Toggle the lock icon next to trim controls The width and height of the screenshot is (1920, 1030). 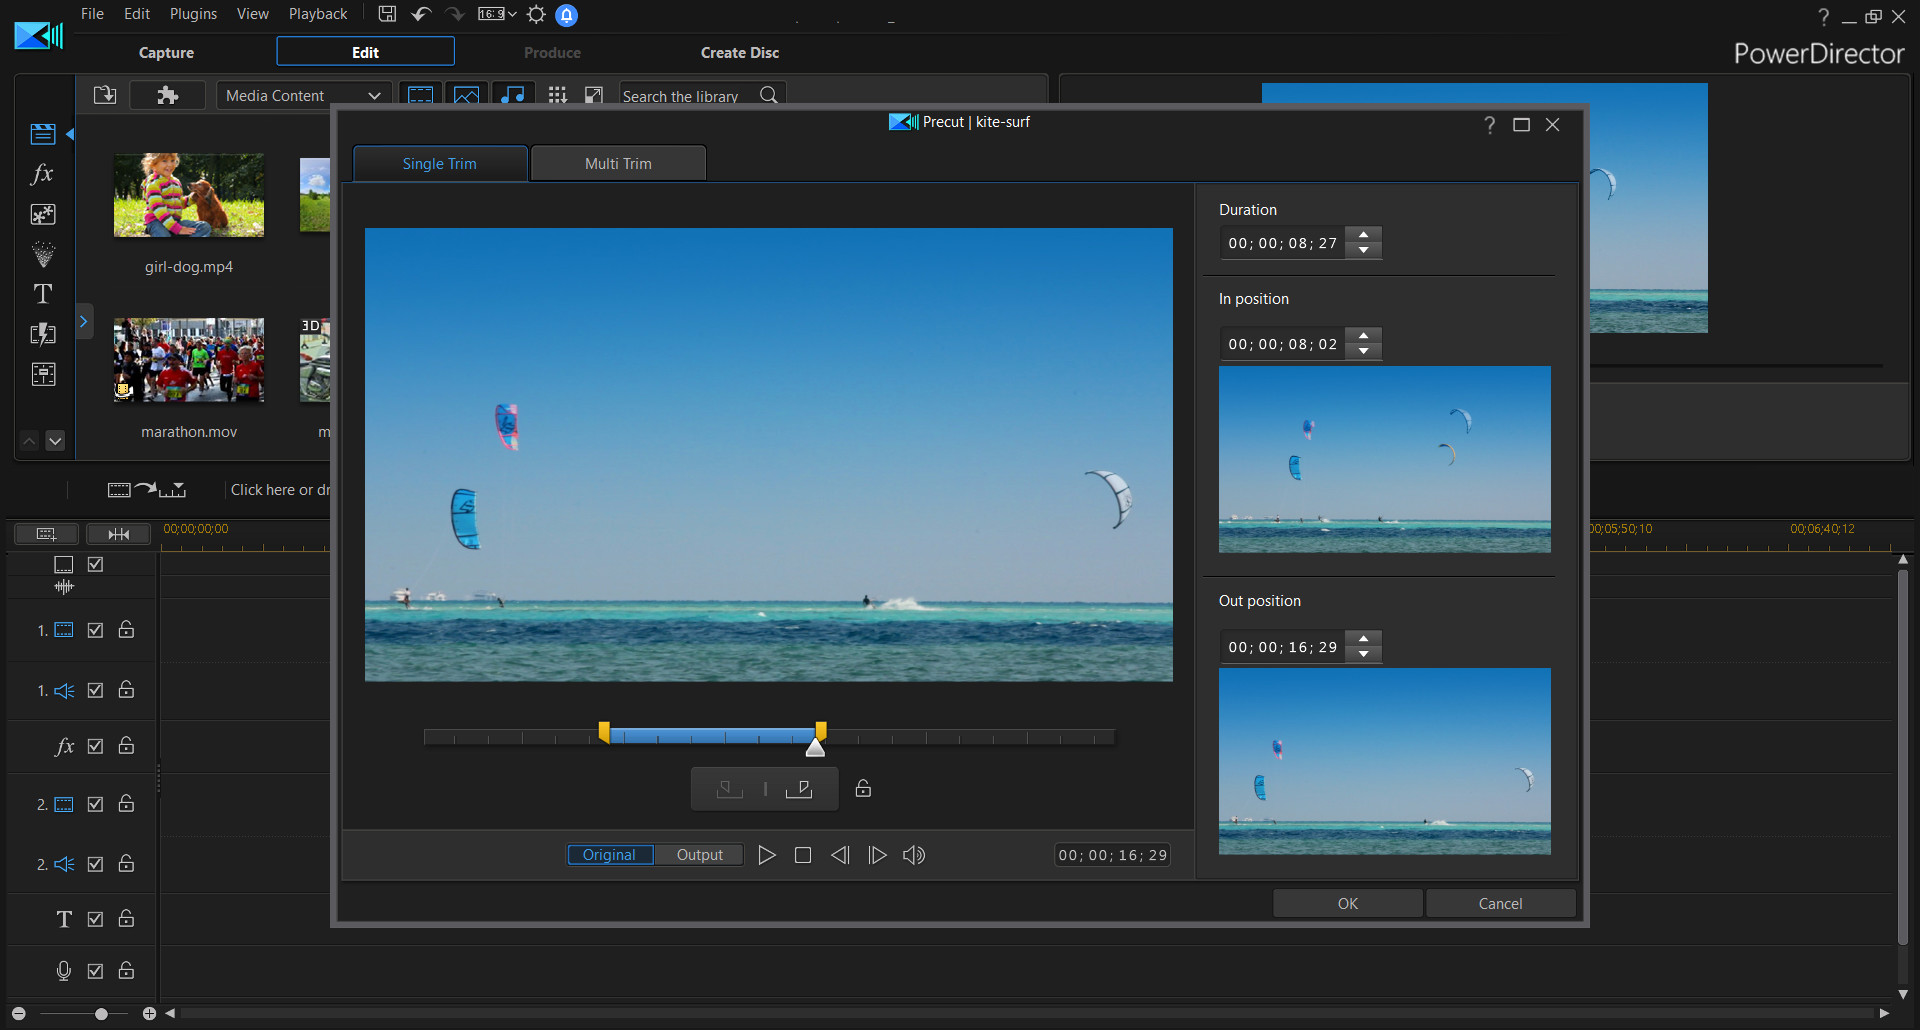pyautogui.click(x=862, y=789)
